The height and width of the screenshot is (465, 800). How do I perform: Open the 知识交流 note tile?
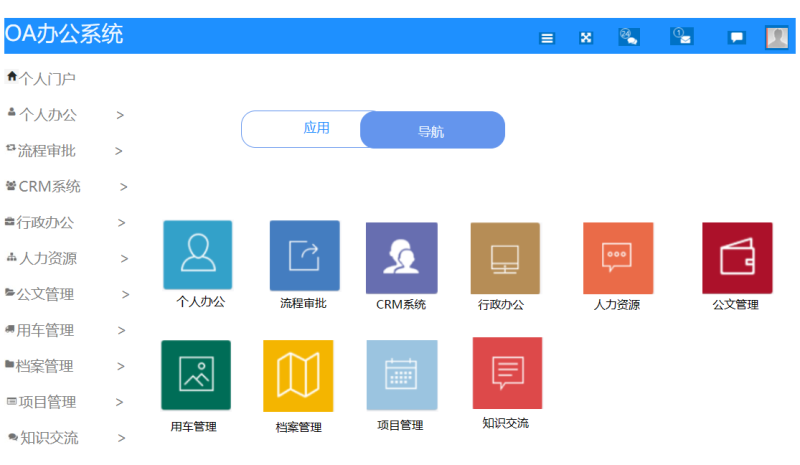pyautogui.click(x=507, y=373)
